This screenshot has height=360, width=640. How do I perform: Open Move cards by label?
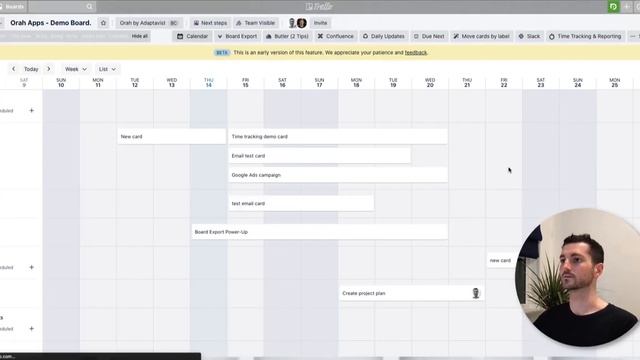[x=482, y=36]
